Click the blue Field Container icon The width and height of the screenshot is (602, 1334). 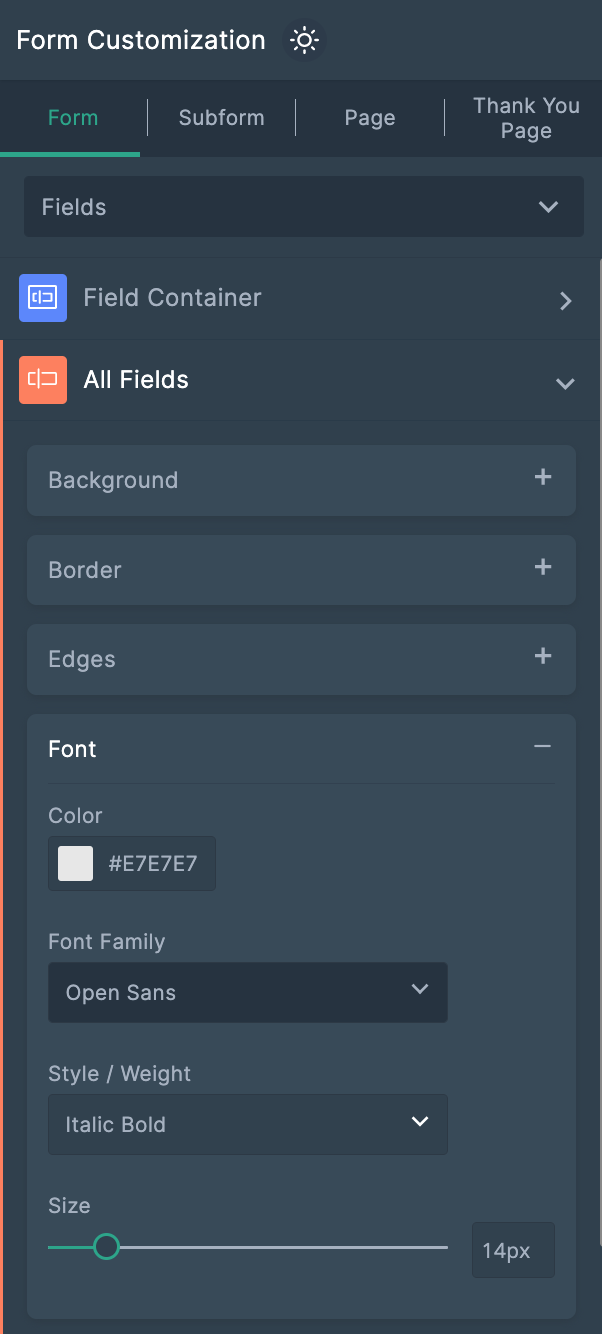[43, 298]
